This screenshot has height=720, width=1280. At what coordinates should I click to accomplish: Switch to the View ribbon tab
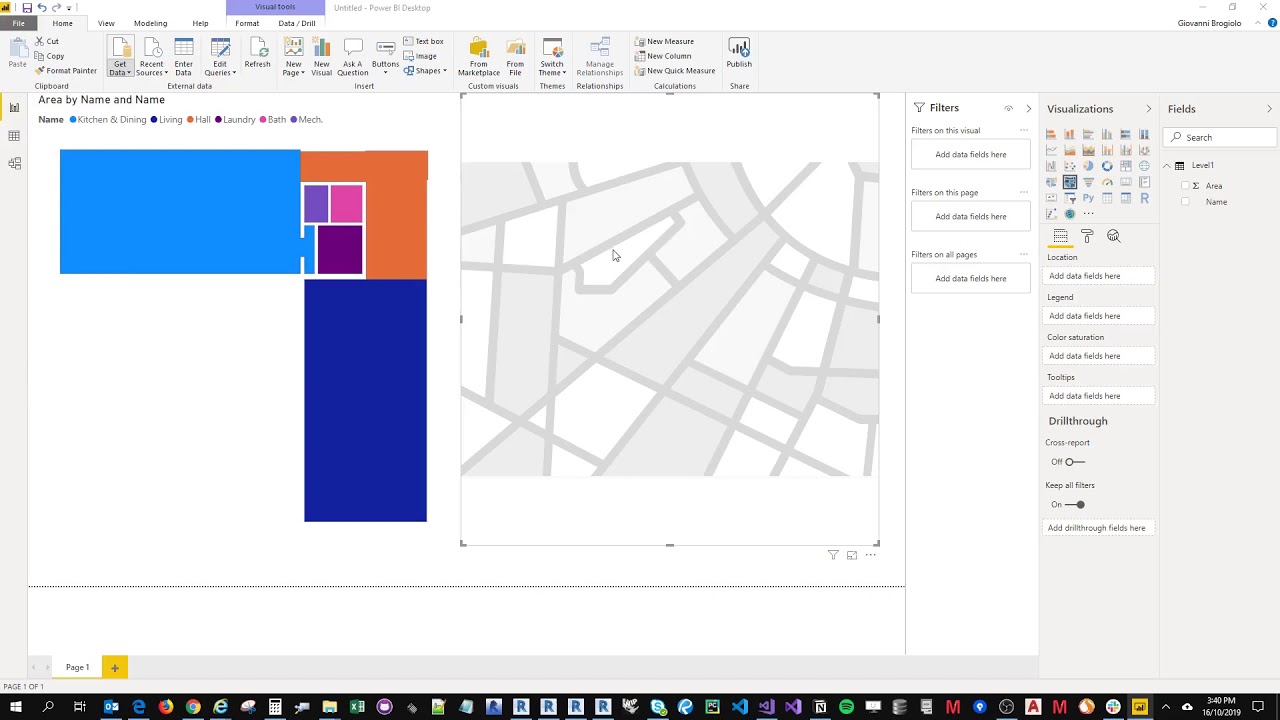pyautogui.click(x=106, y=23)
